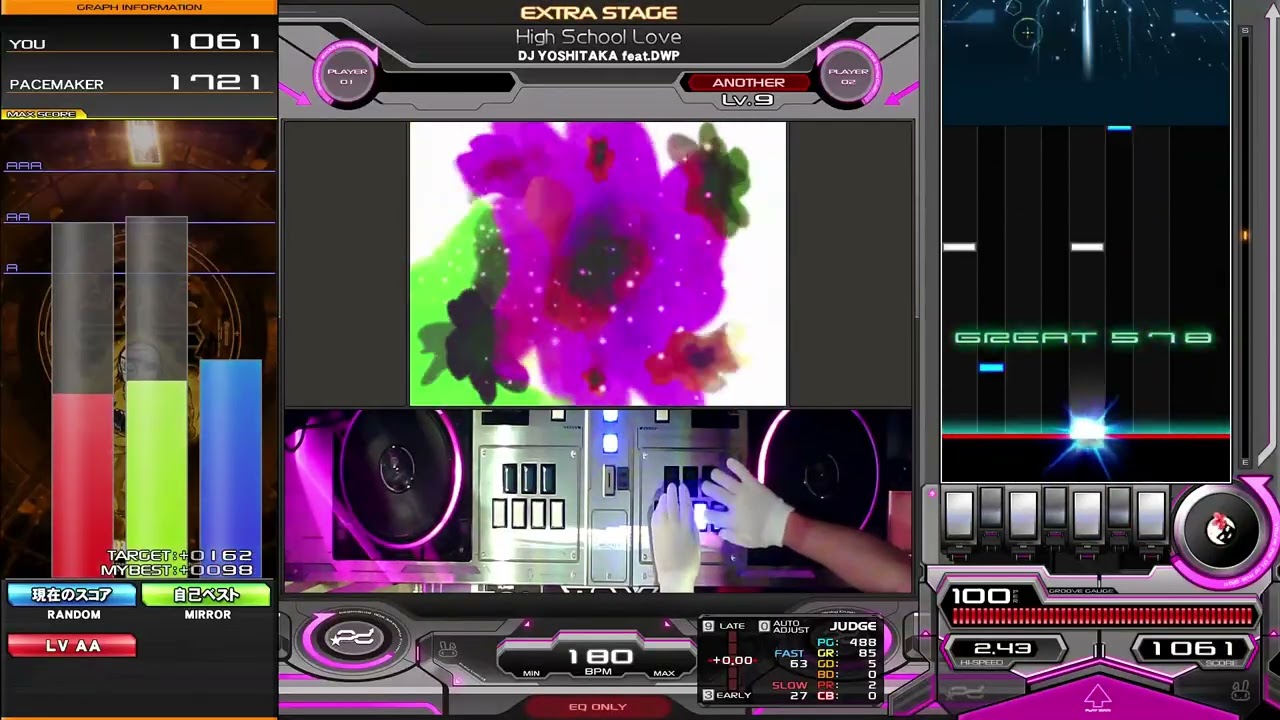Click the controller hand-cam video
The width and height of the screenshot is (1280, 720).
coord(598,500)
